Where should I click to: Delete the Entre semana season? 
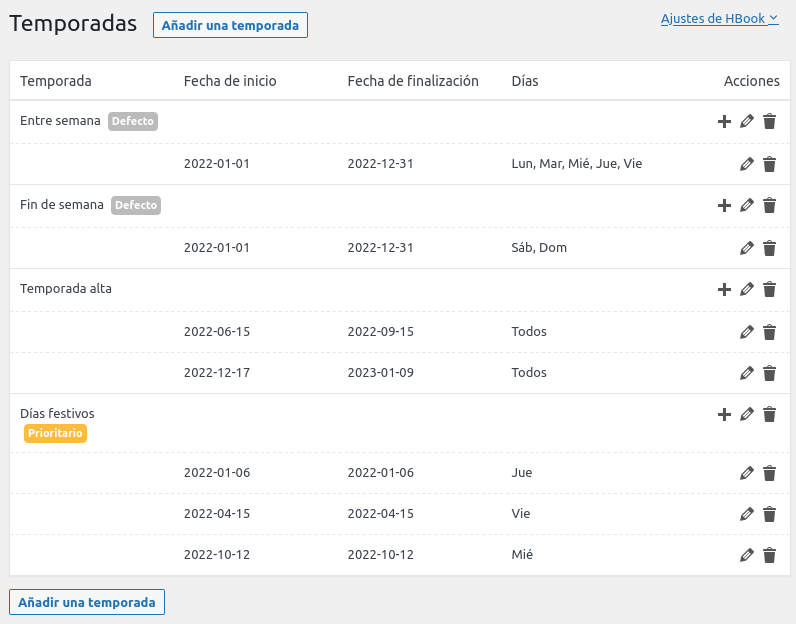pyautogui.click(x=769, y=122)
